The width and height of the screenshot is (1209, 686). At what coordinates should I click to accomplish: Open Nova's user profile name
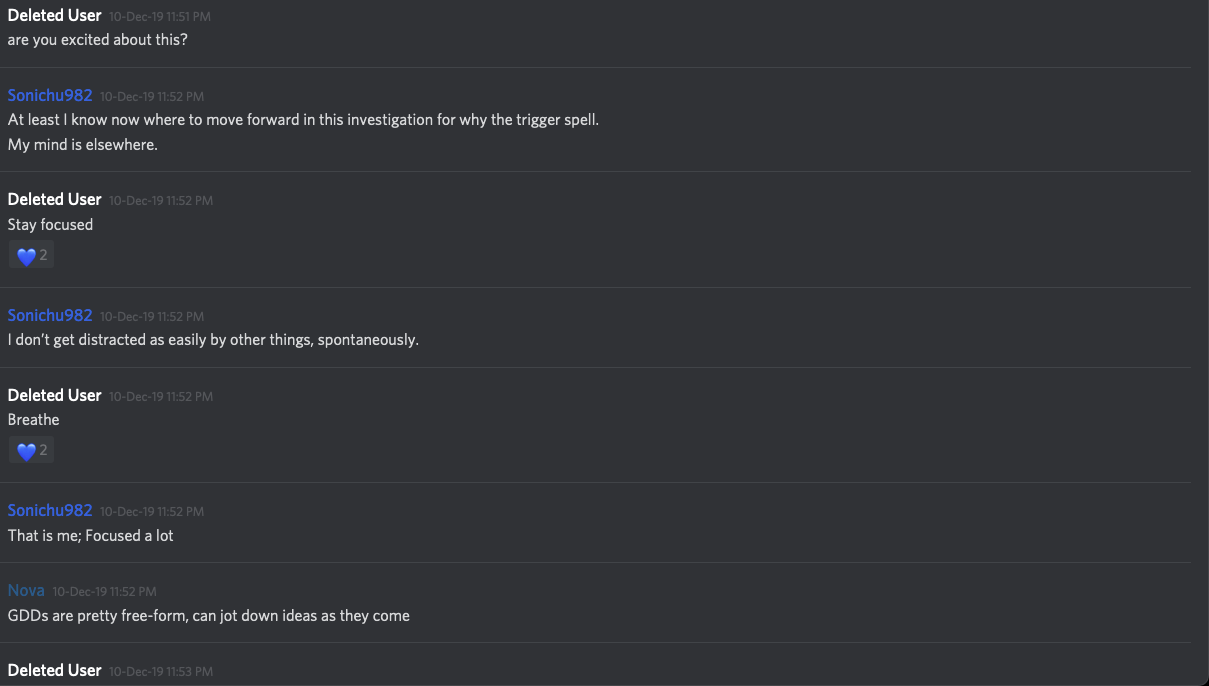[26, 590]
